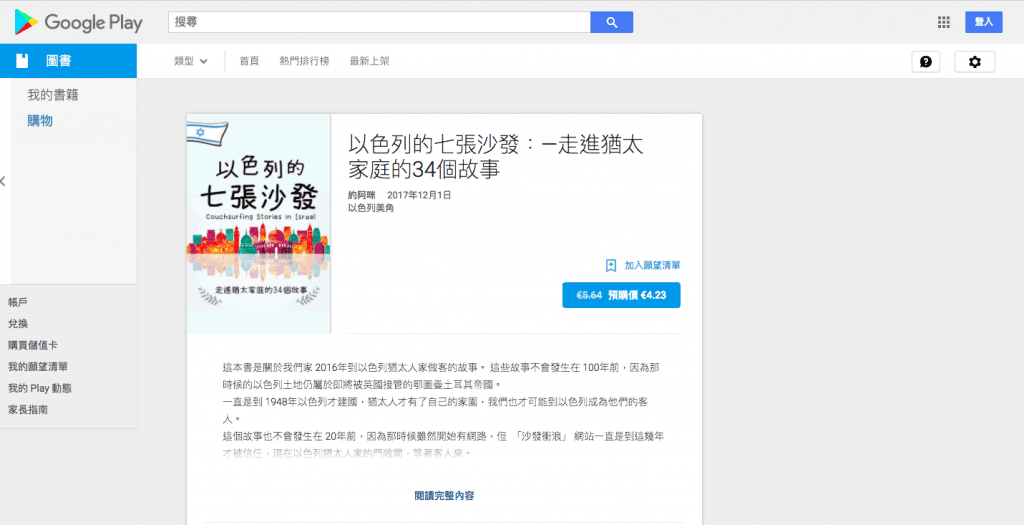Open the book cover thumbnail

259,224
